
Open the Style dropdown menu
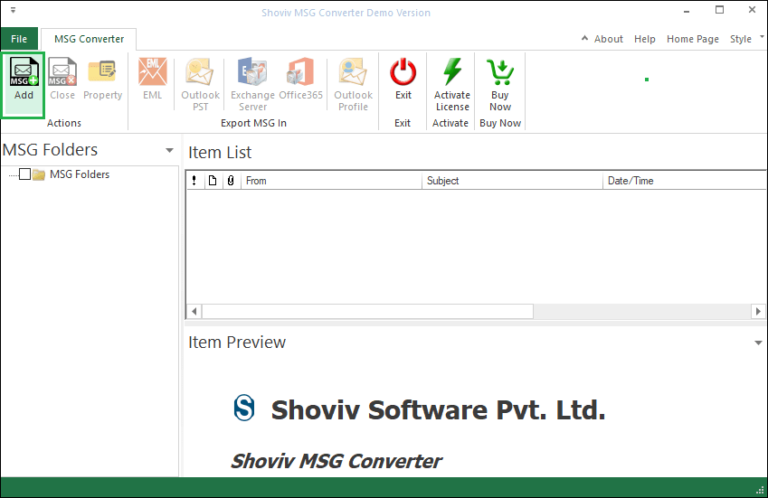click(744, 39)
